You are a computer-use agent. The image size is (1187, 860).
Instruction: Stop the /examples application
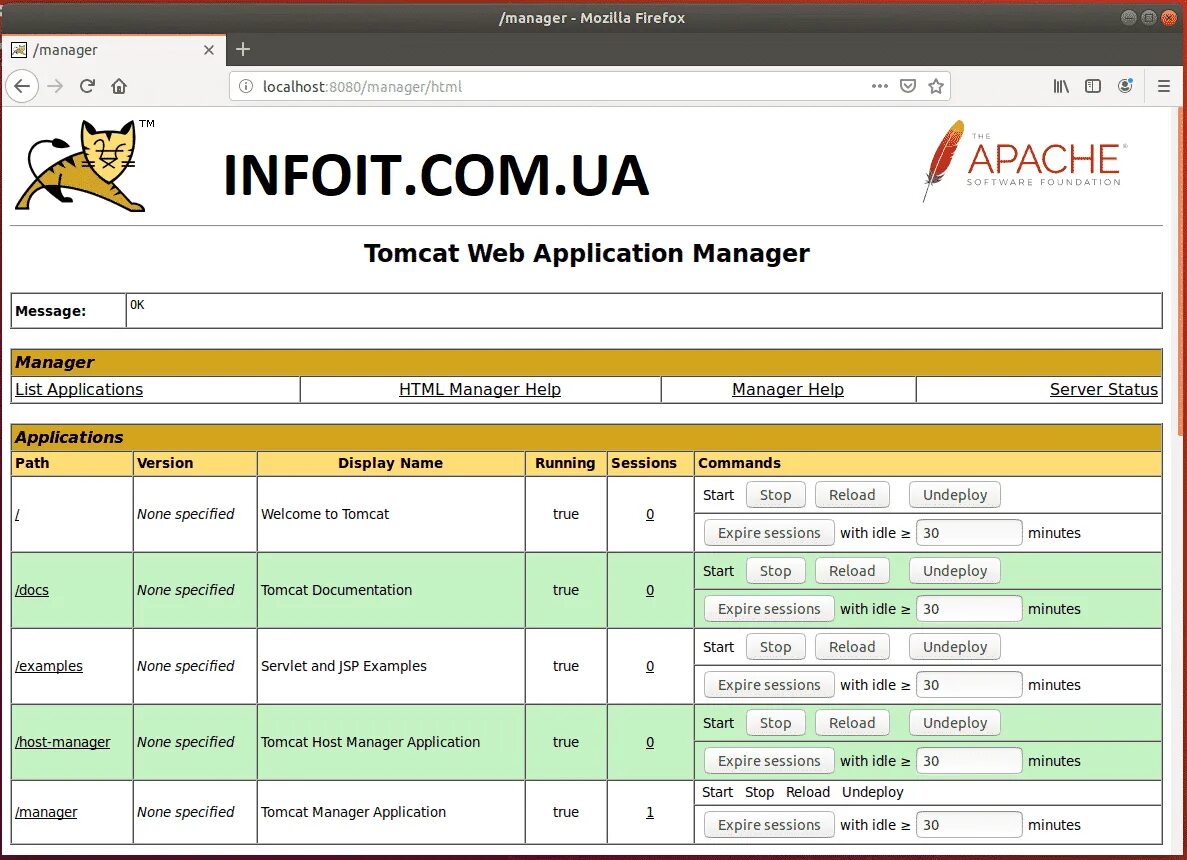776,647
